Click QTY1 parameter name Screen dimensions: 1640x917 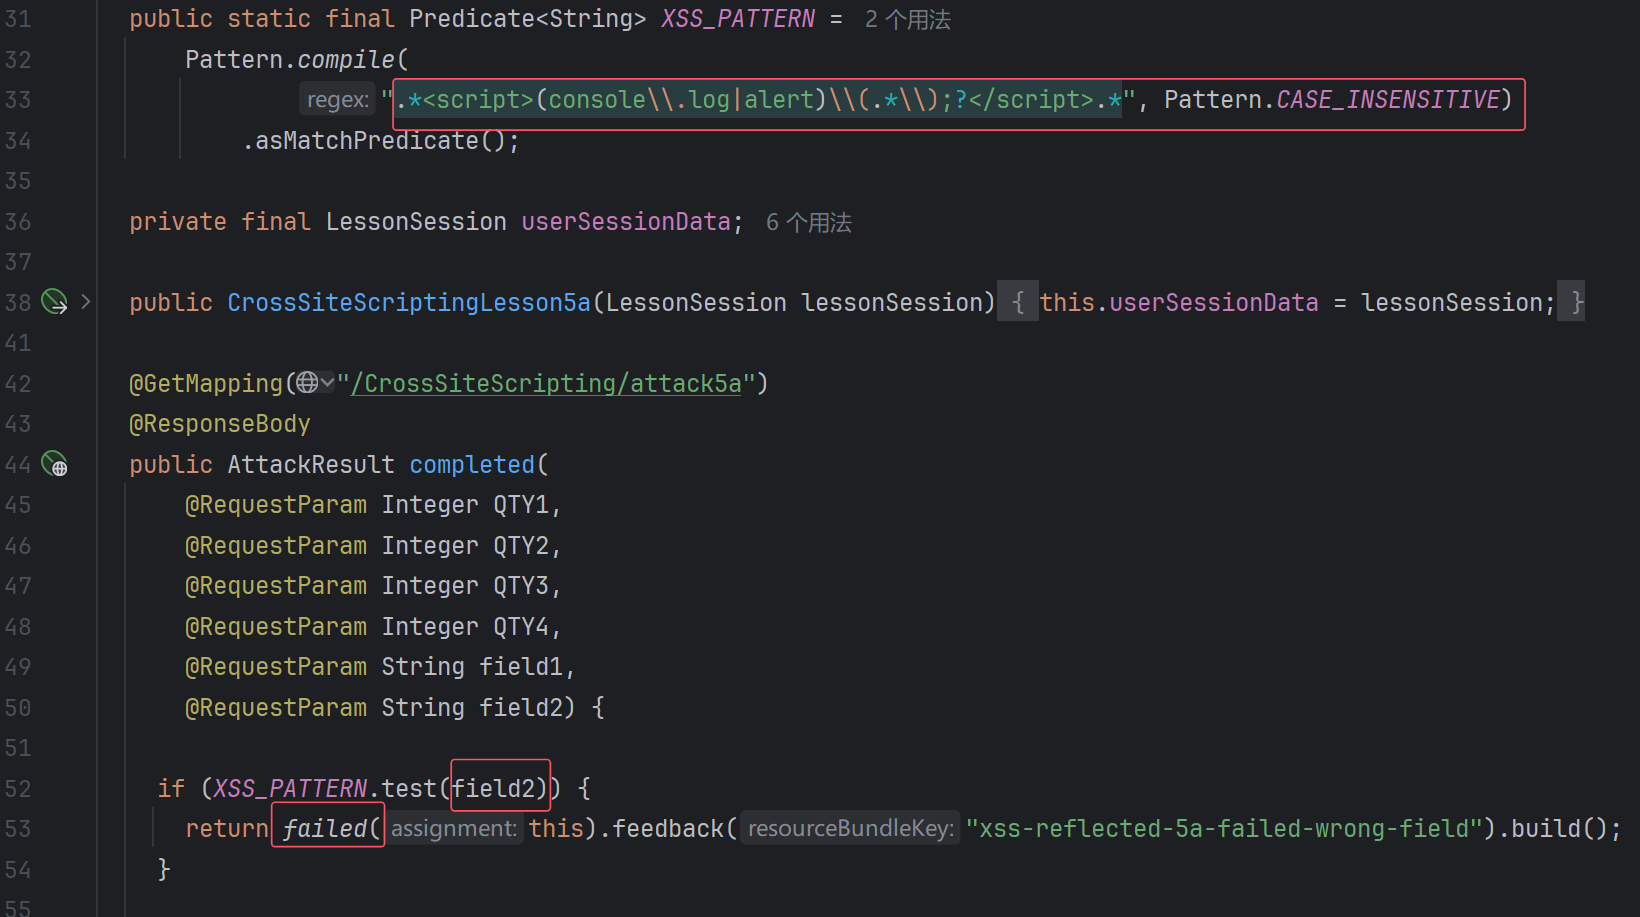[521, 504]
